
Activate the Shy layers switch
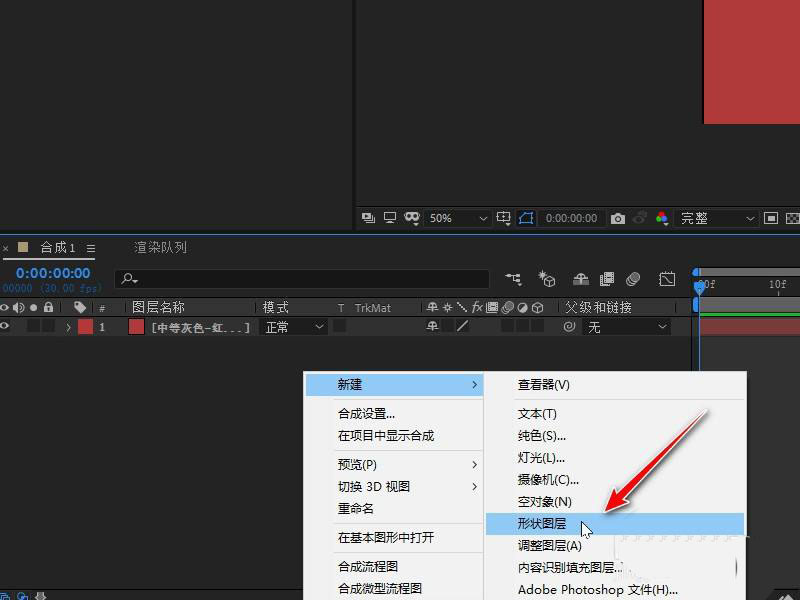tap(580, 282)
